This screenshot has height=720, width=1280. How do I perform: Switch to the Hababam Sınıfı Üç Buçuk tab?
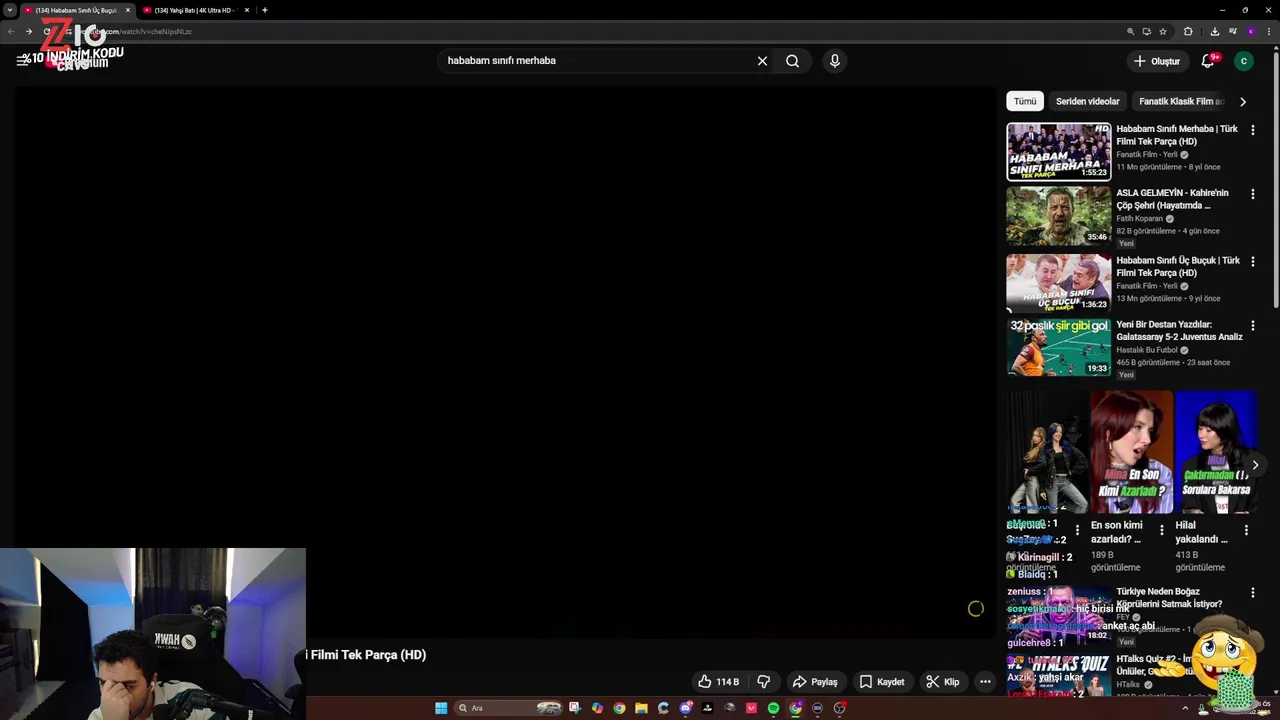coord(75,10)
